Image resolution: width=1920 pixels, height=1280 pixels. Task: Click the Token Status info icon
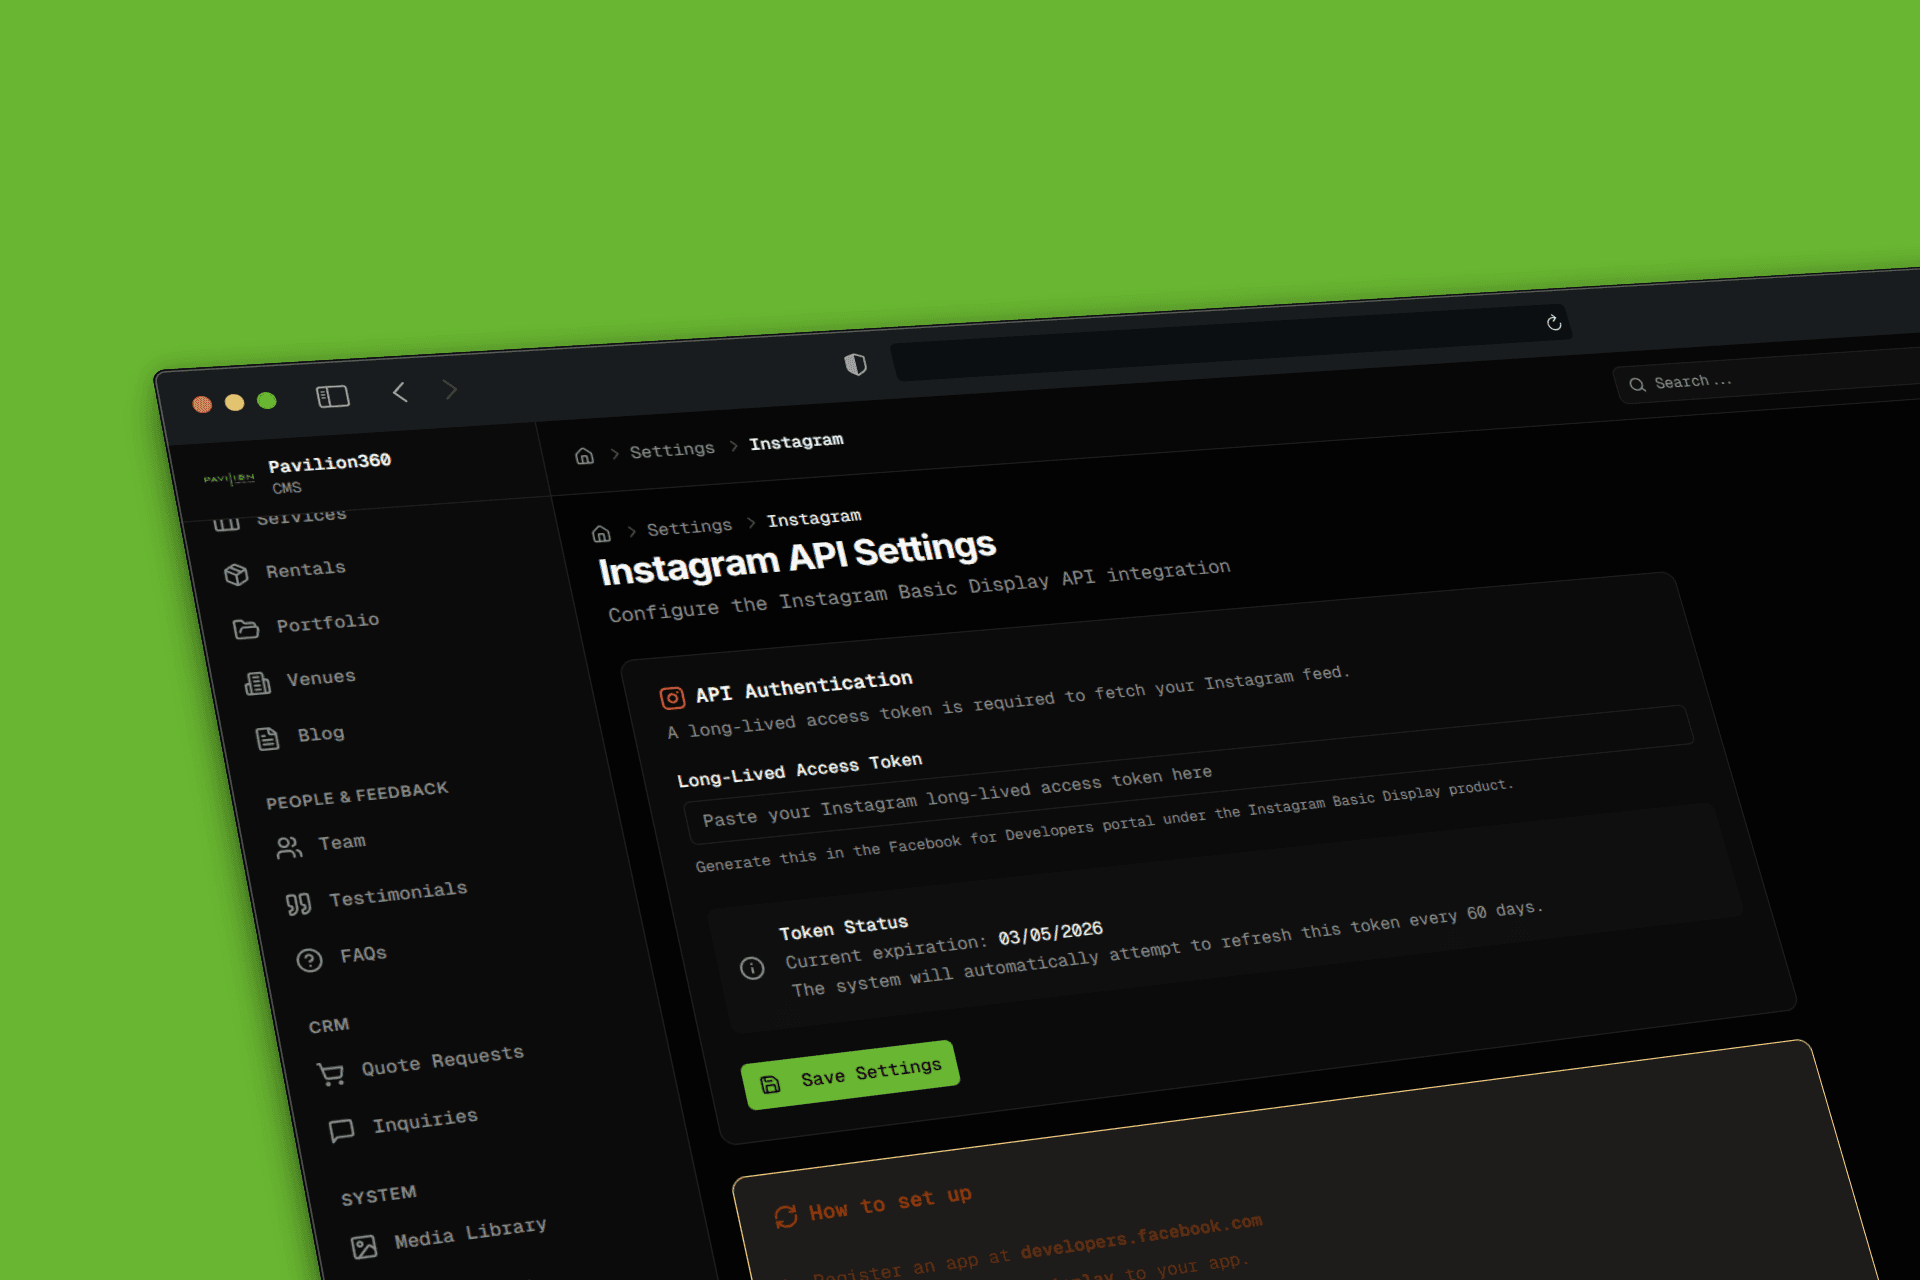click(x=752, y=968)
